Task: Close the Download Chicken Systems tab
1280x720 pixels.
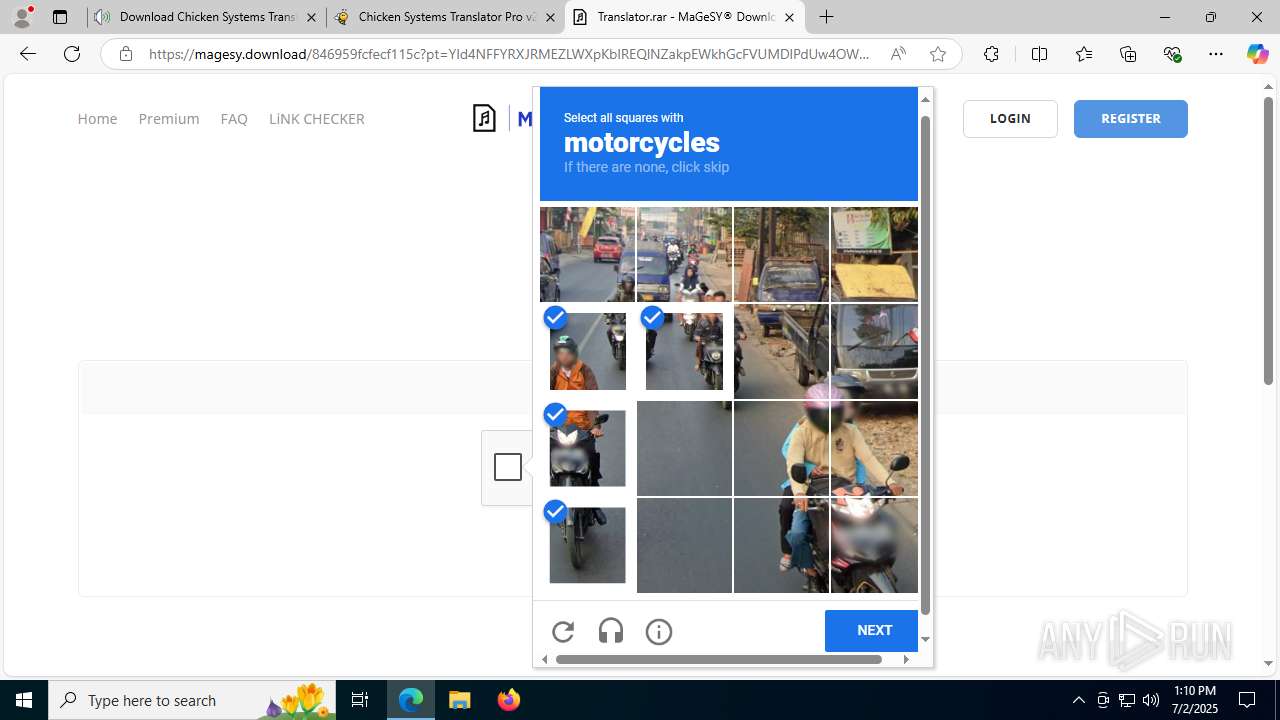Action: [311, 17]
